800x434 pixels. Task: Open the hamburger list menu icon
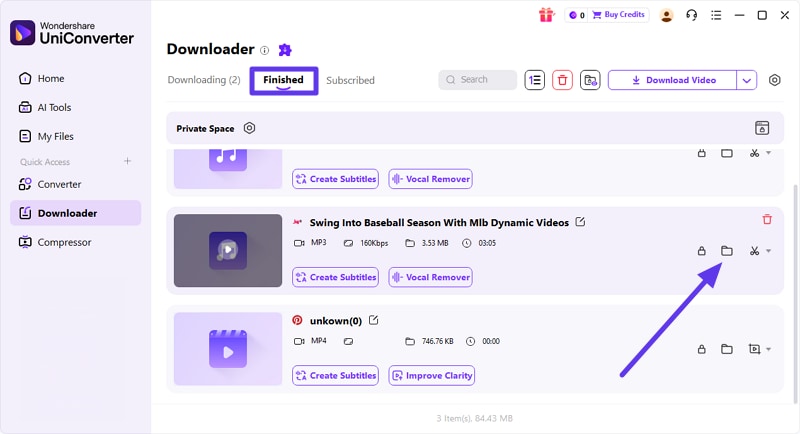coord(716,15)
